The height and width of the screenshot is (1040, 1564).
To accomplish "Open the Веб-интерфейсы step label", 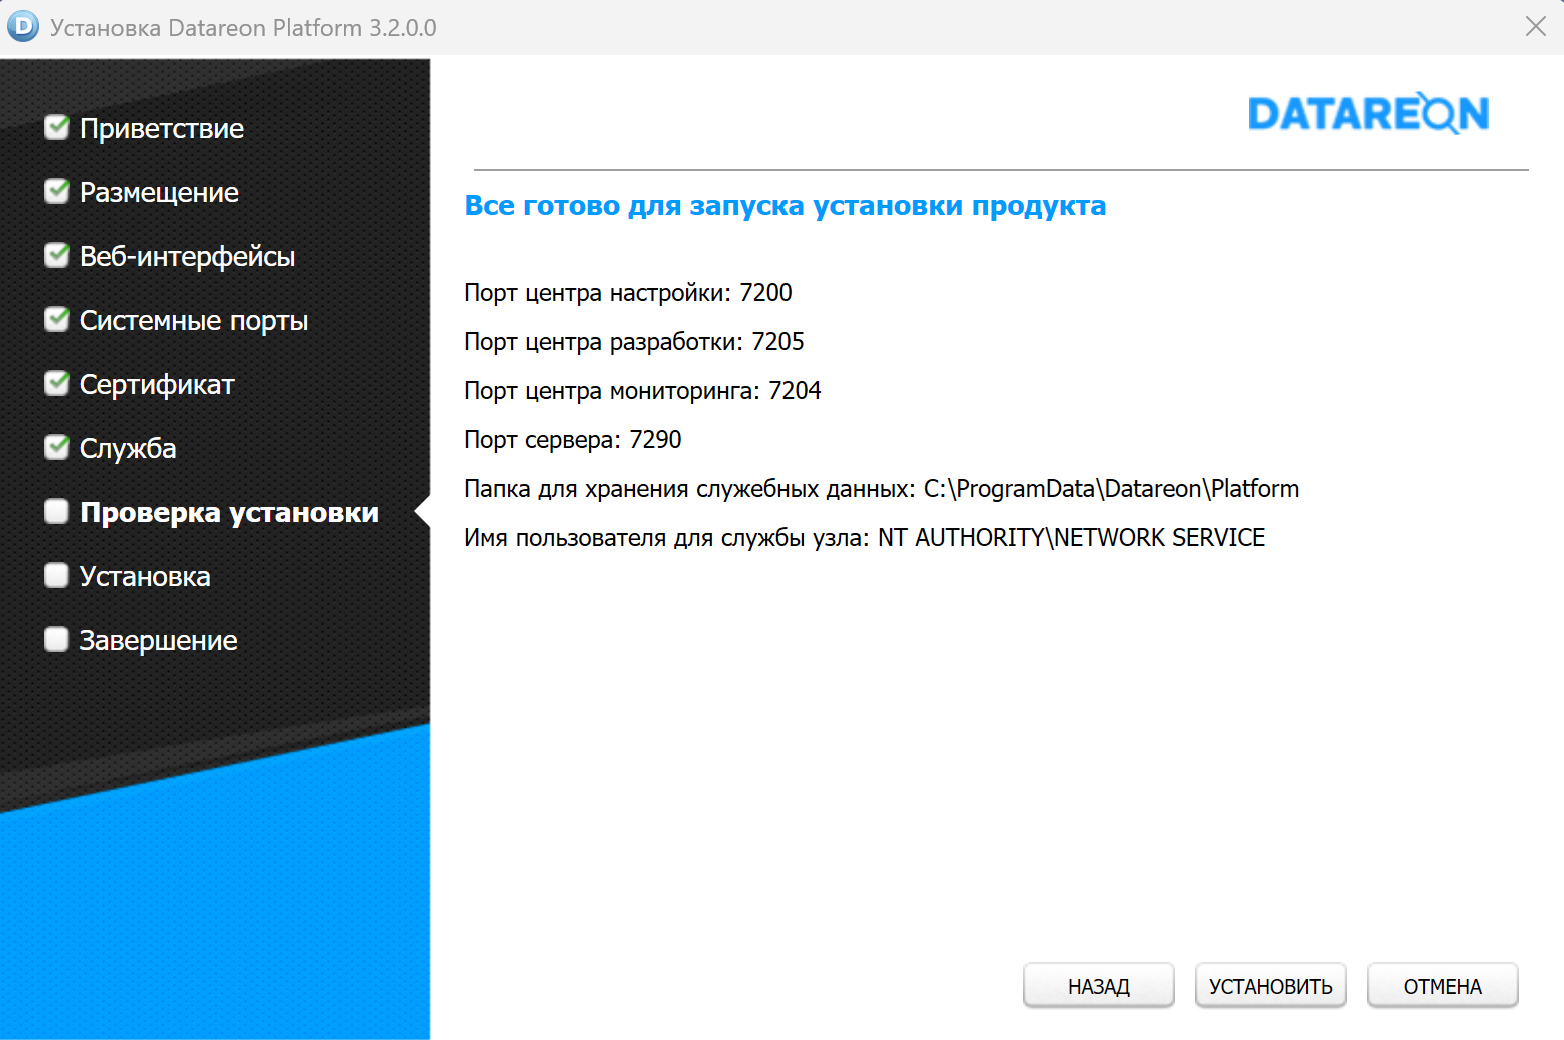I will click(187, 257).
